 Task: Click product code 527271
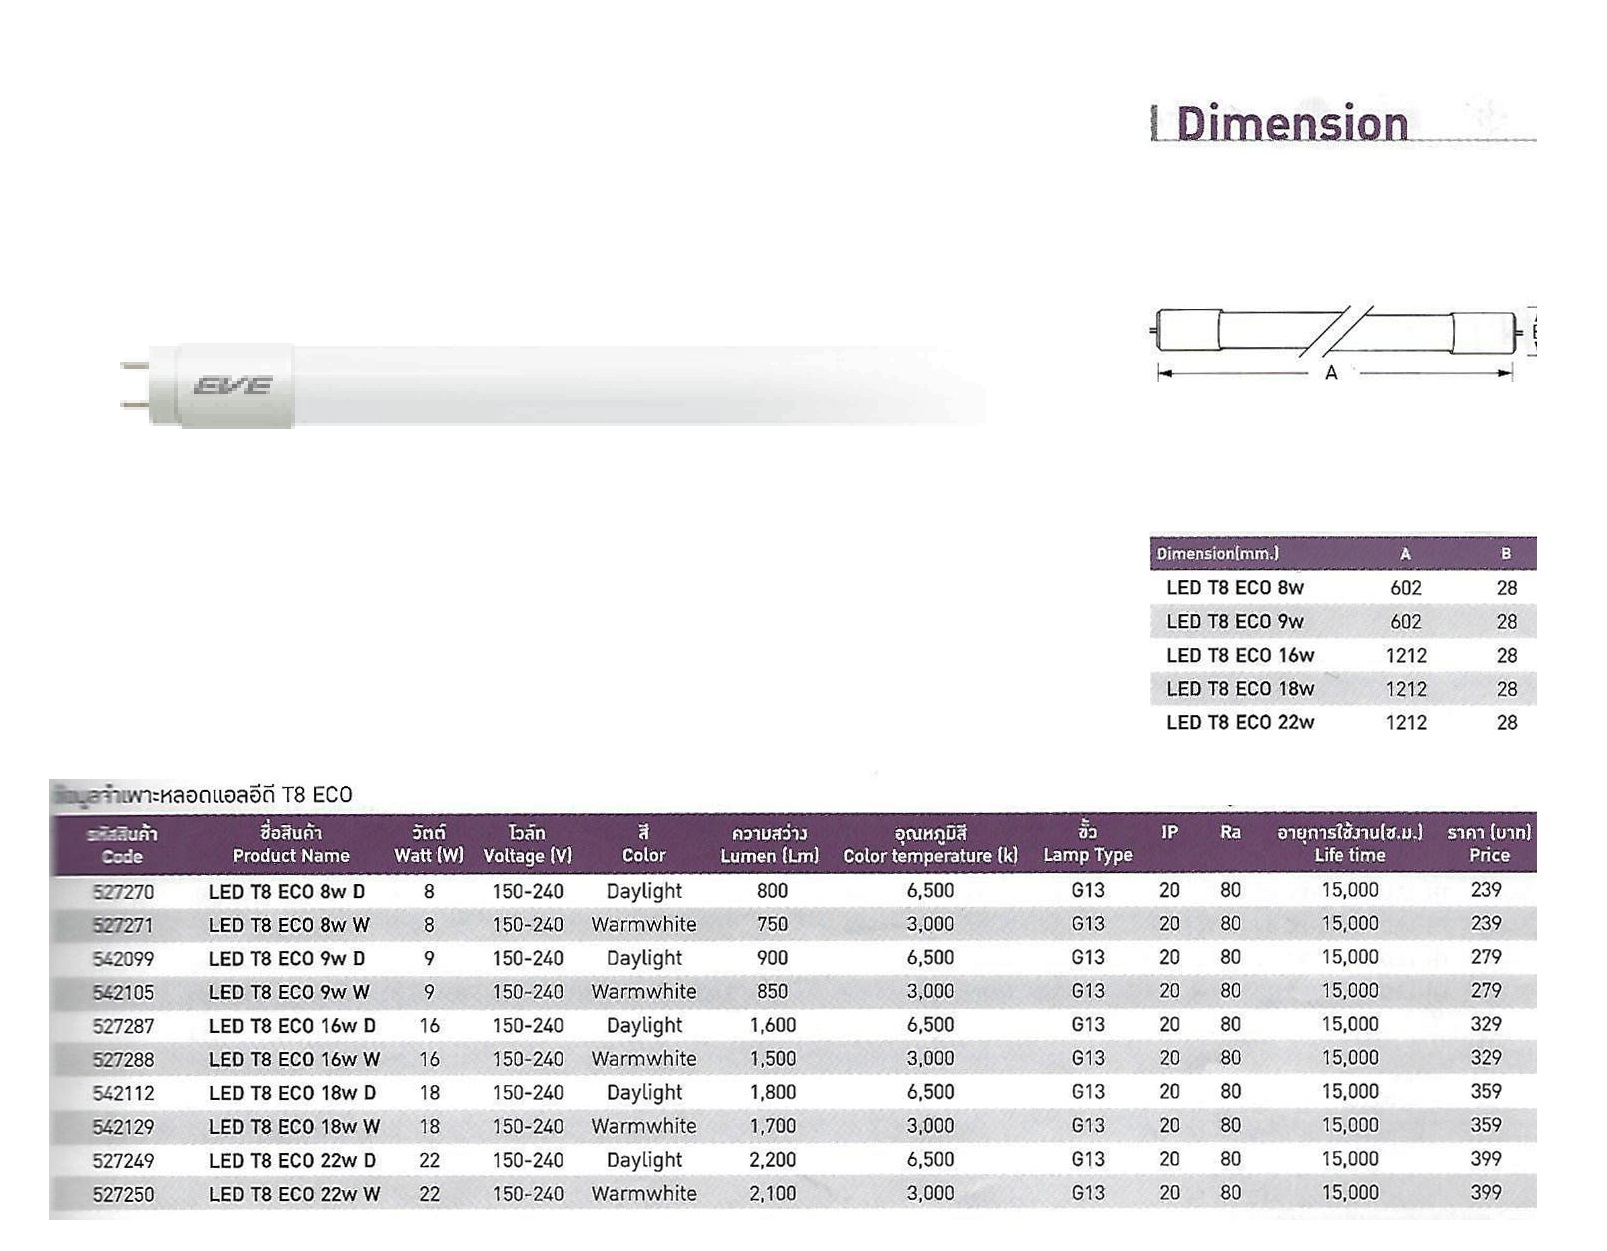pos(123,926)
